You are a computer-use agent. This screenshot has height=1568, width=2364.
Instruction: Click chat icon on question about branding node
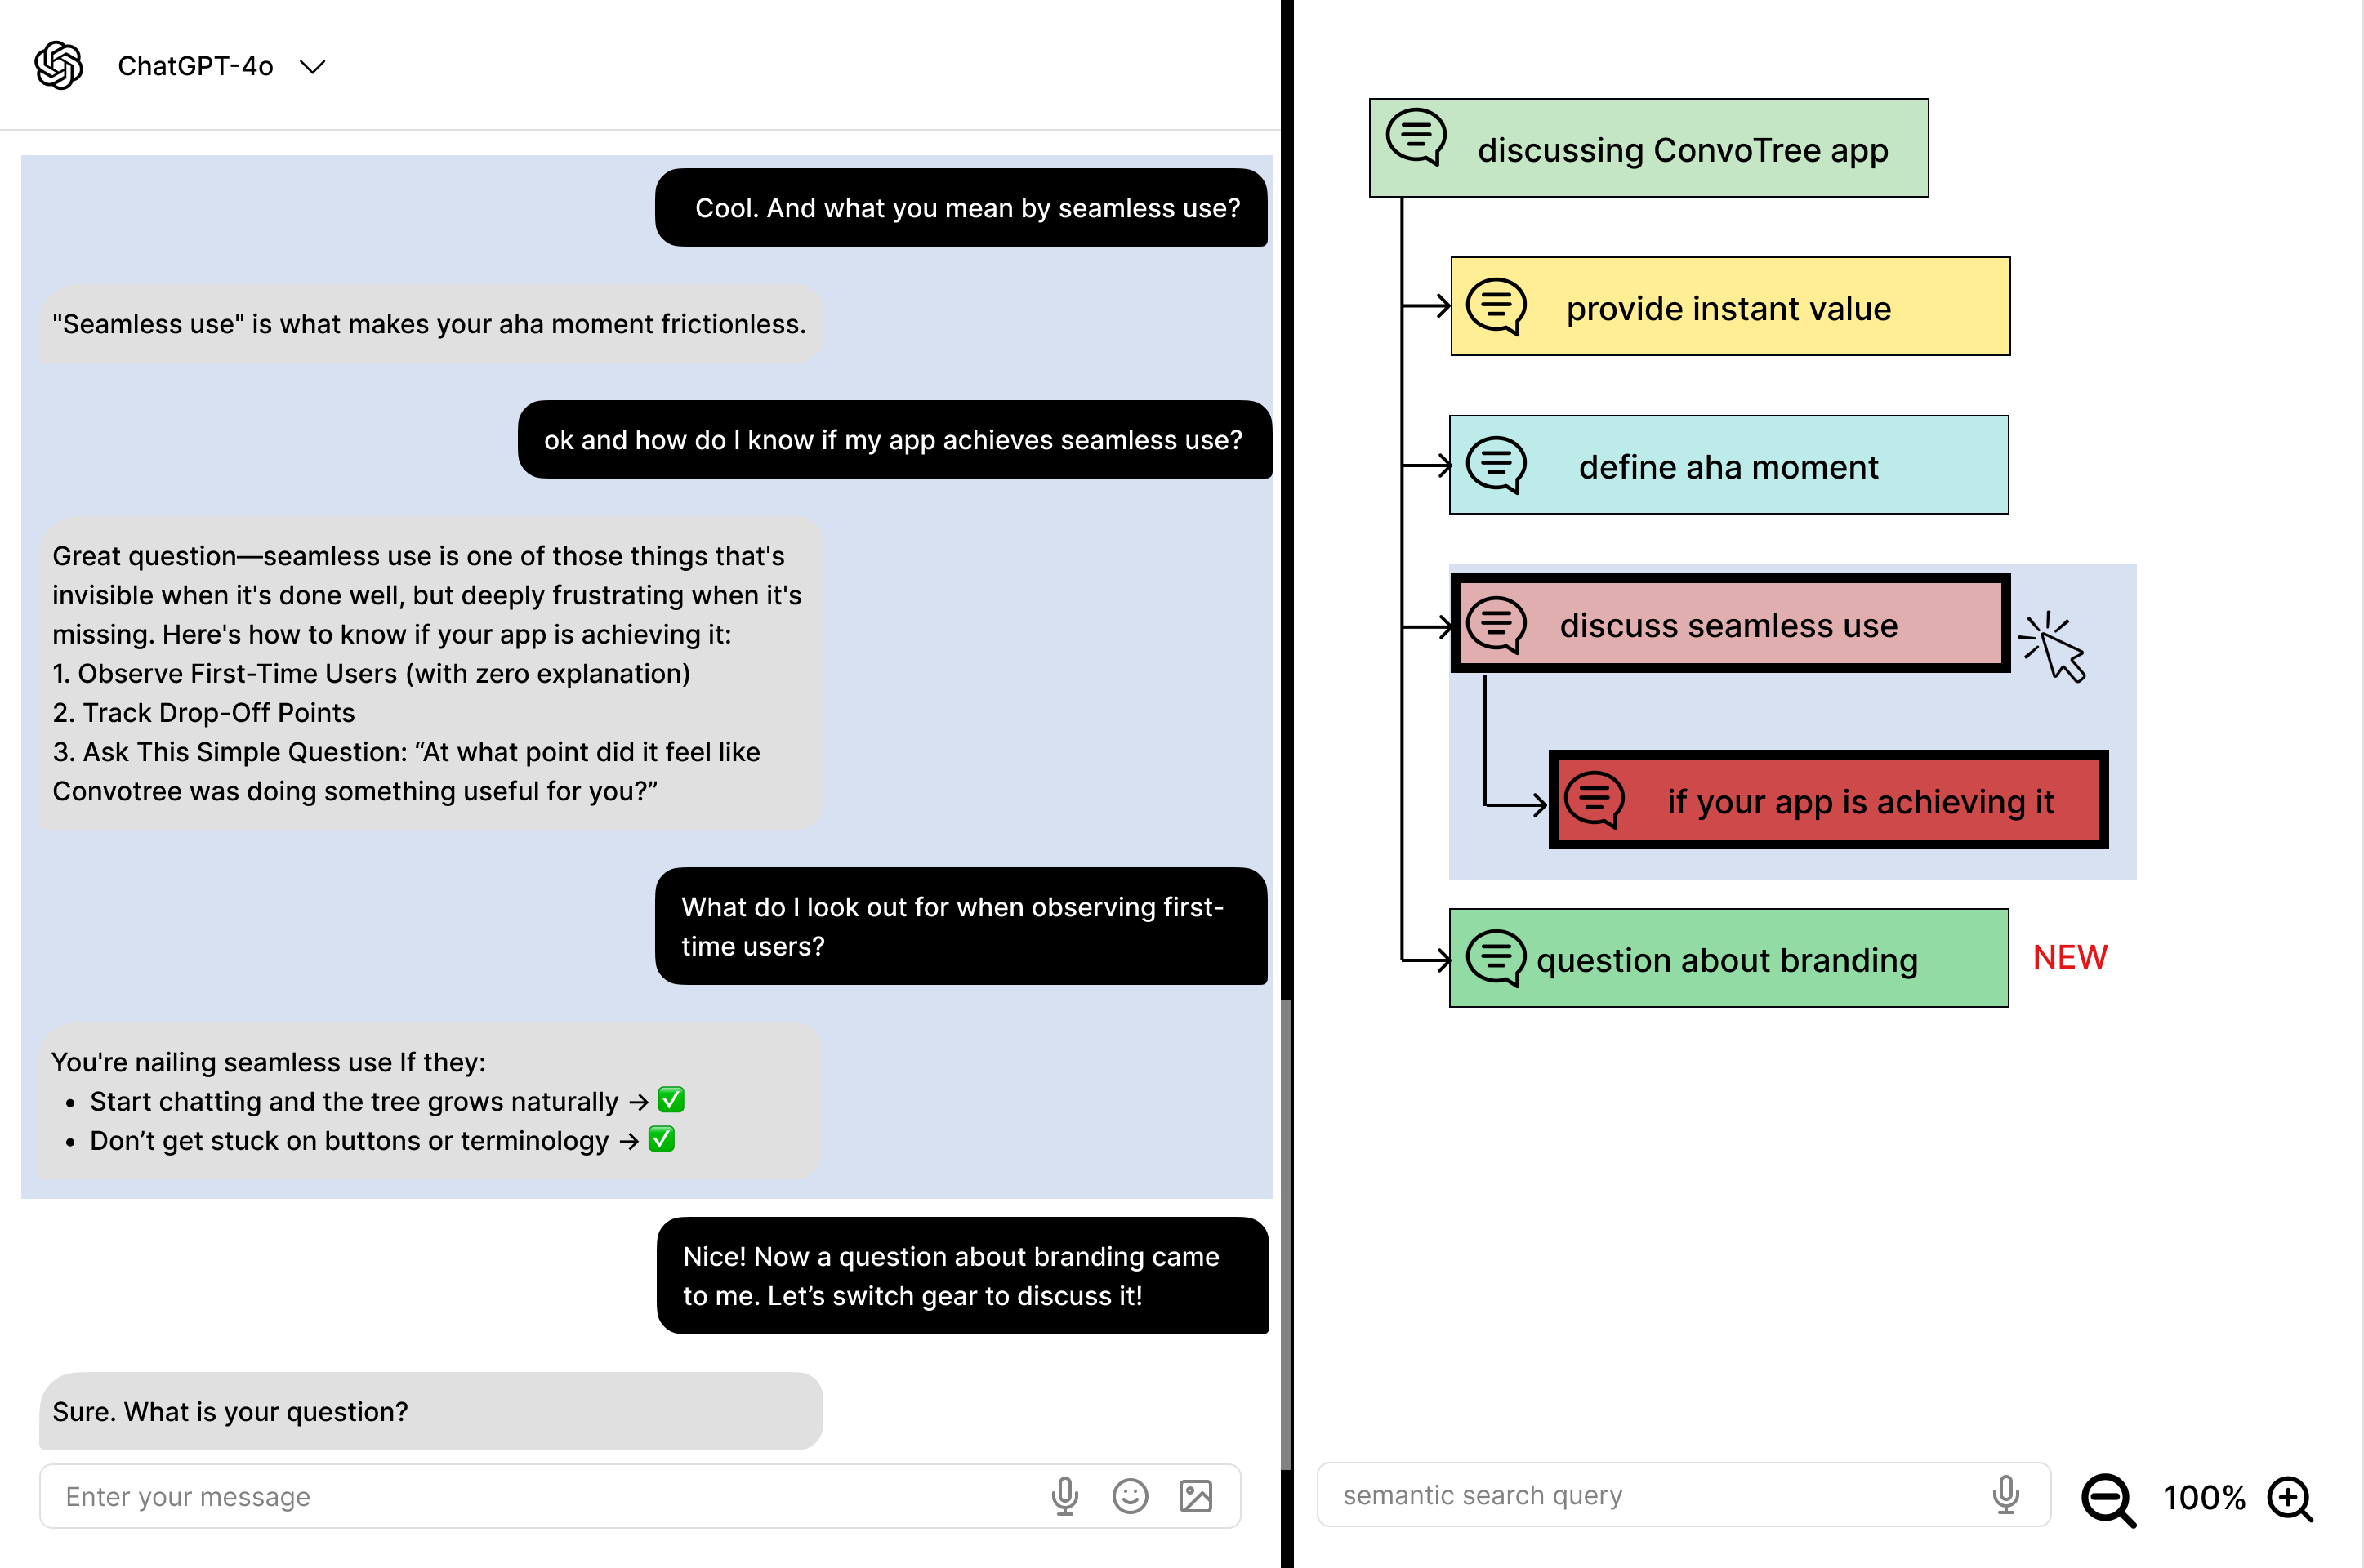coord(1496,958)
